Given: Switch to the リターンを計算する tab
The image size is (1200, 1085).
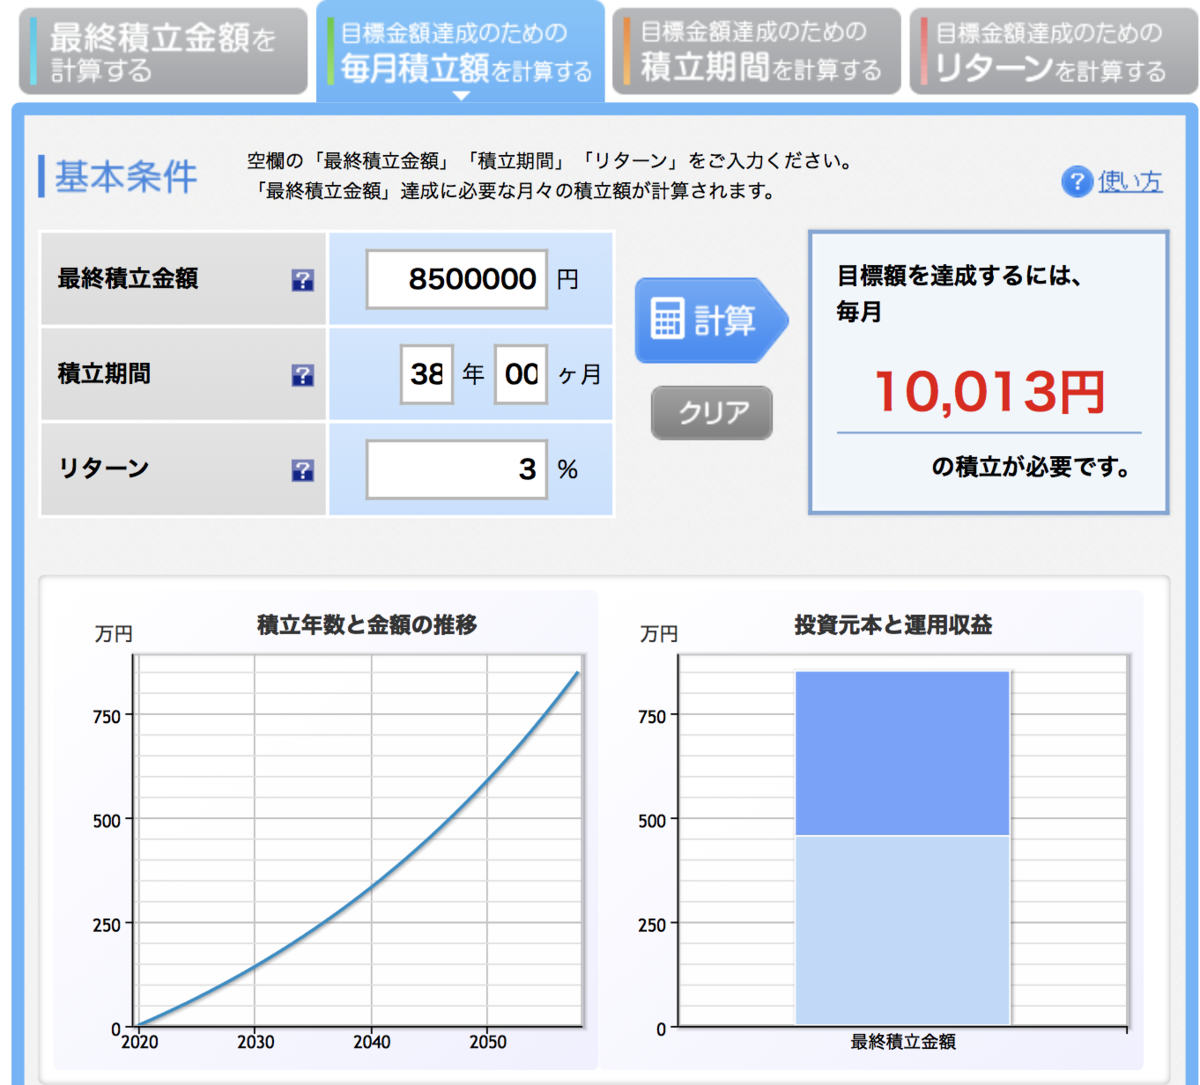Looking at the screenshot, I should [x=1052, y=52].
